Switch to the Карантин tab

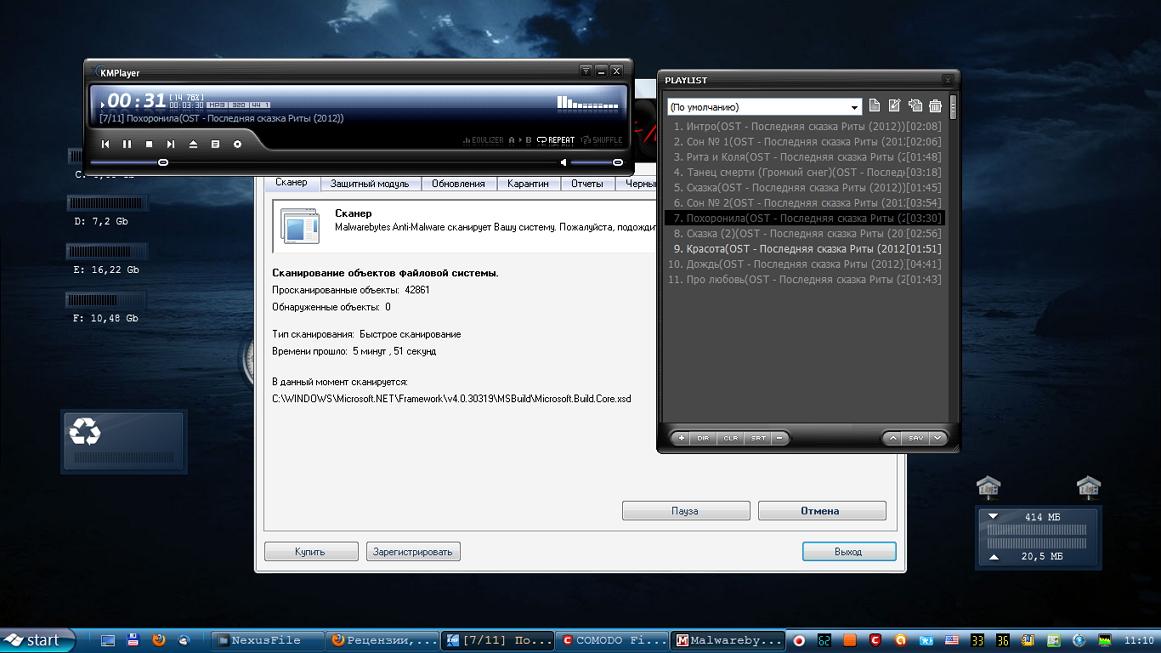point(527,184)
